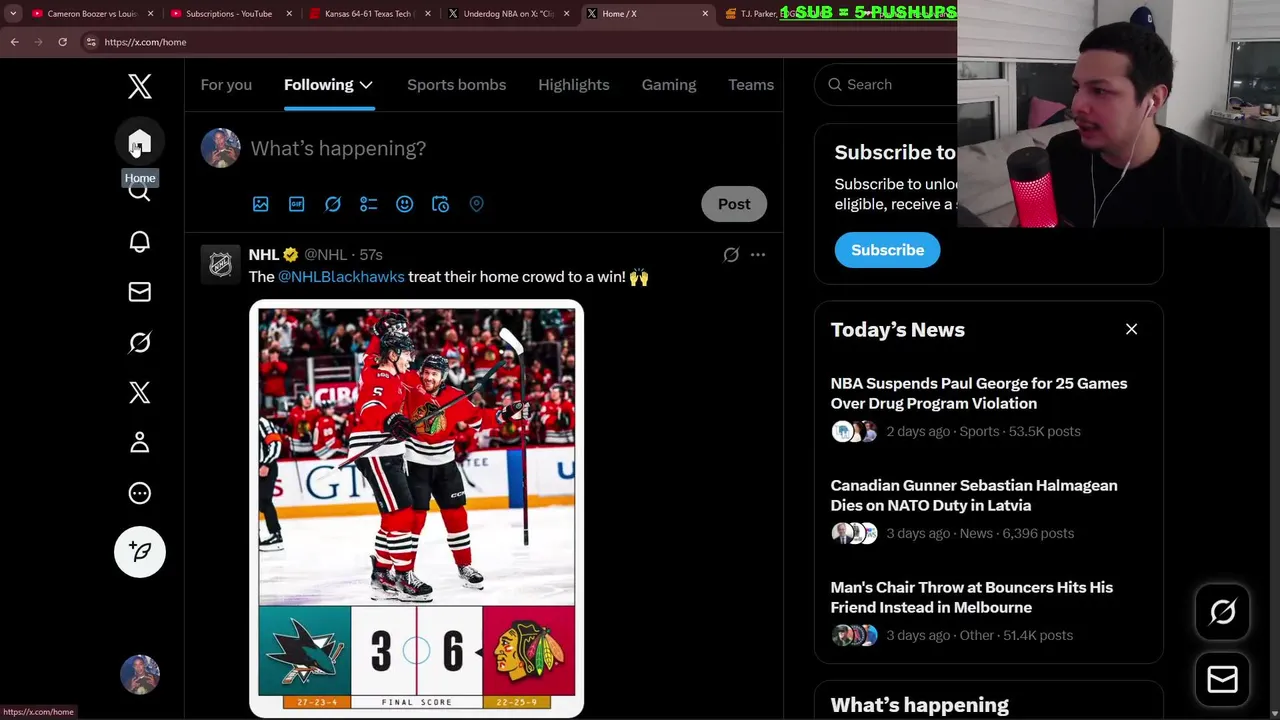Add a GIF in the composer

(x=296, y=204)
